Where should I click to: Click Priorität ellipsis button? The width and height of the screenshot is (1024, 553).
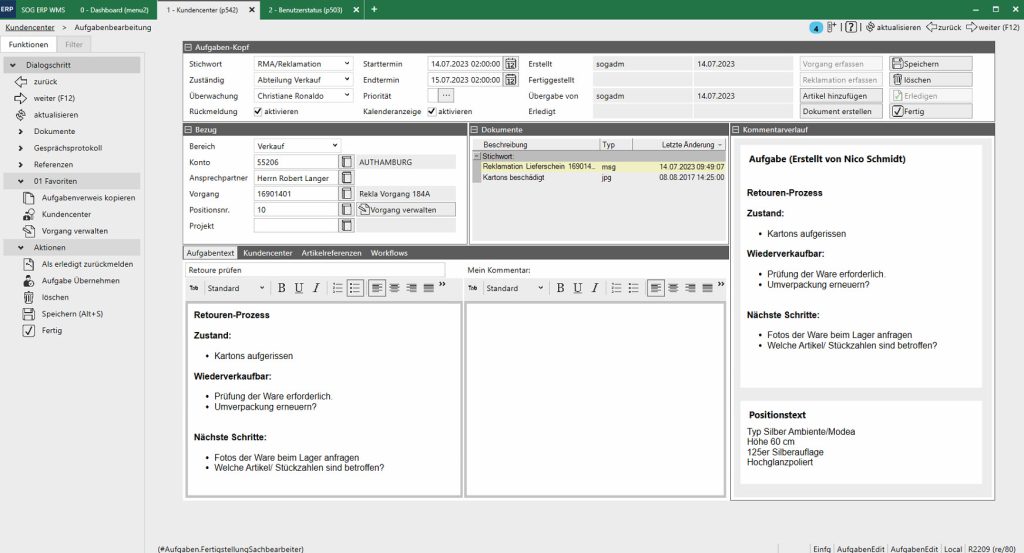(x=445, y=96)
